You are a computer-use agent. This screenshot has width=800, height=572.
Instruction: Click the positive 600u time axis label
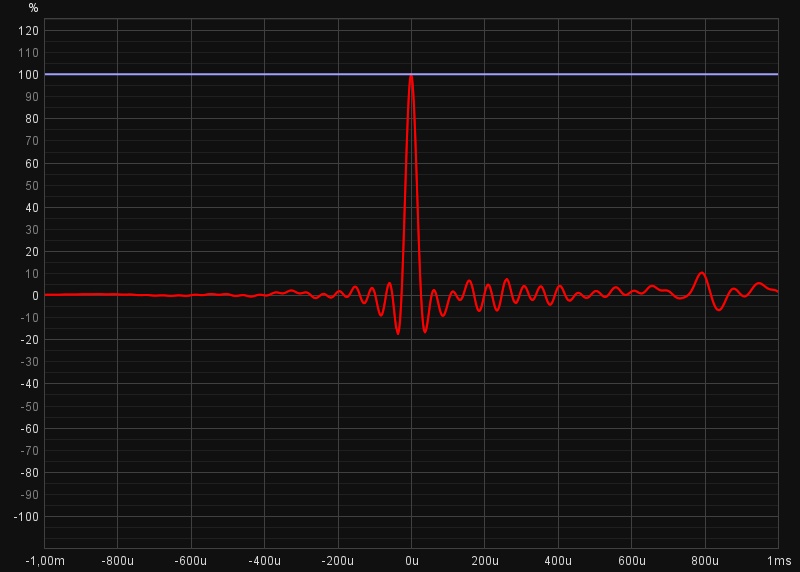[x=632, y=561]
